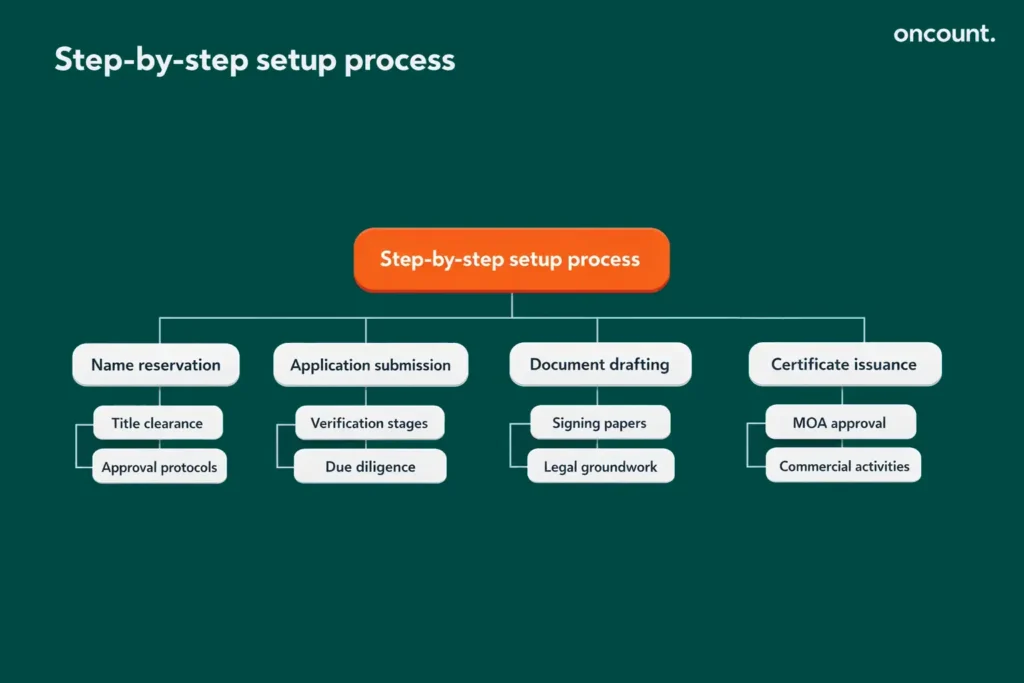The height and width of the screenshot is (683, 1024).
Task: Select the Name reservation box
Action: pos(155,364)
